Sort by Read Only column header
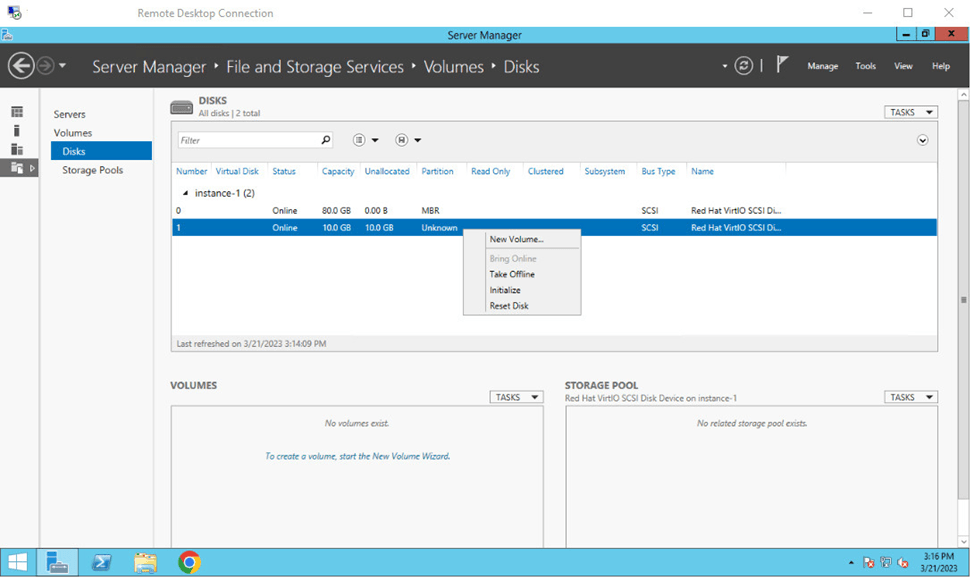974x581 pixels. pos(490,172)
